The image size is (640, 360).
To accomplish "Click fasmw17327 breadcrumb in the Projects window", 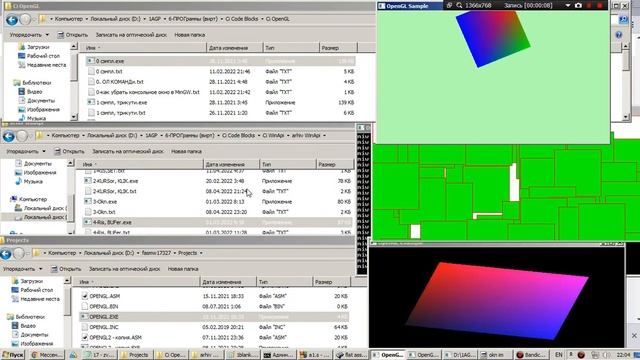I will (x=156, y=253).
